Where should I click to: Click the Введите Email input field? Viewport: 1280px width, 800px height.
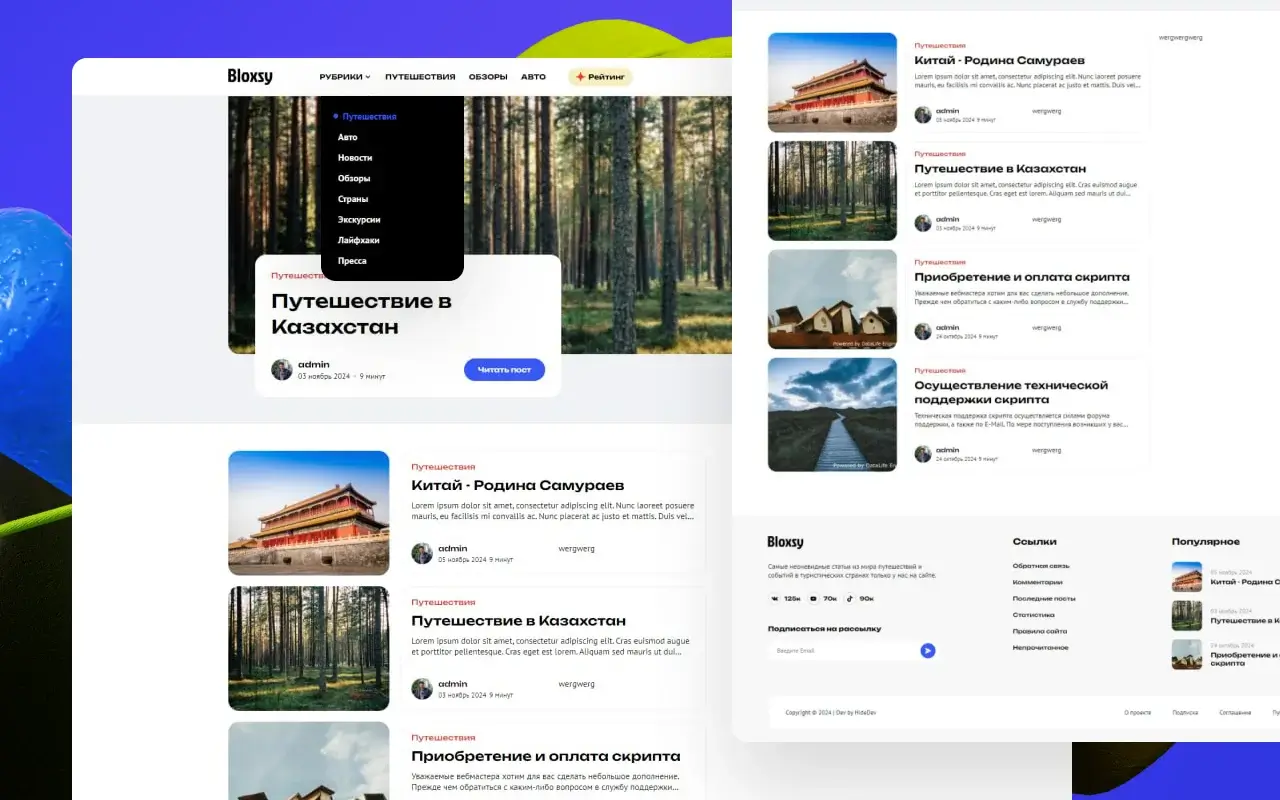[840, 651]
